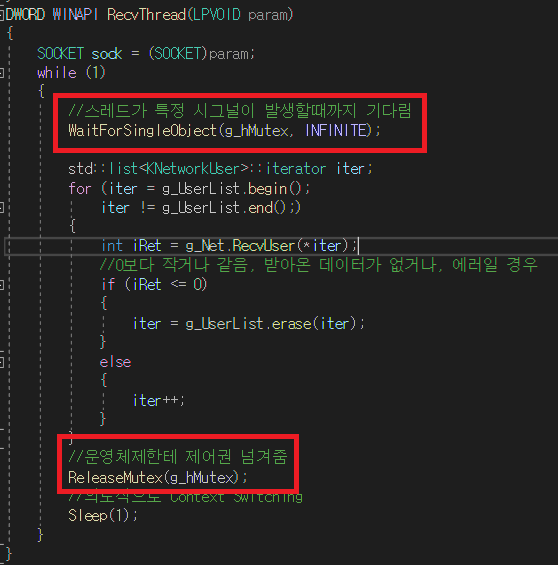The image size is (558, 565).
Task: Click the ReleaseMutex function call
Action: [115, 478]
